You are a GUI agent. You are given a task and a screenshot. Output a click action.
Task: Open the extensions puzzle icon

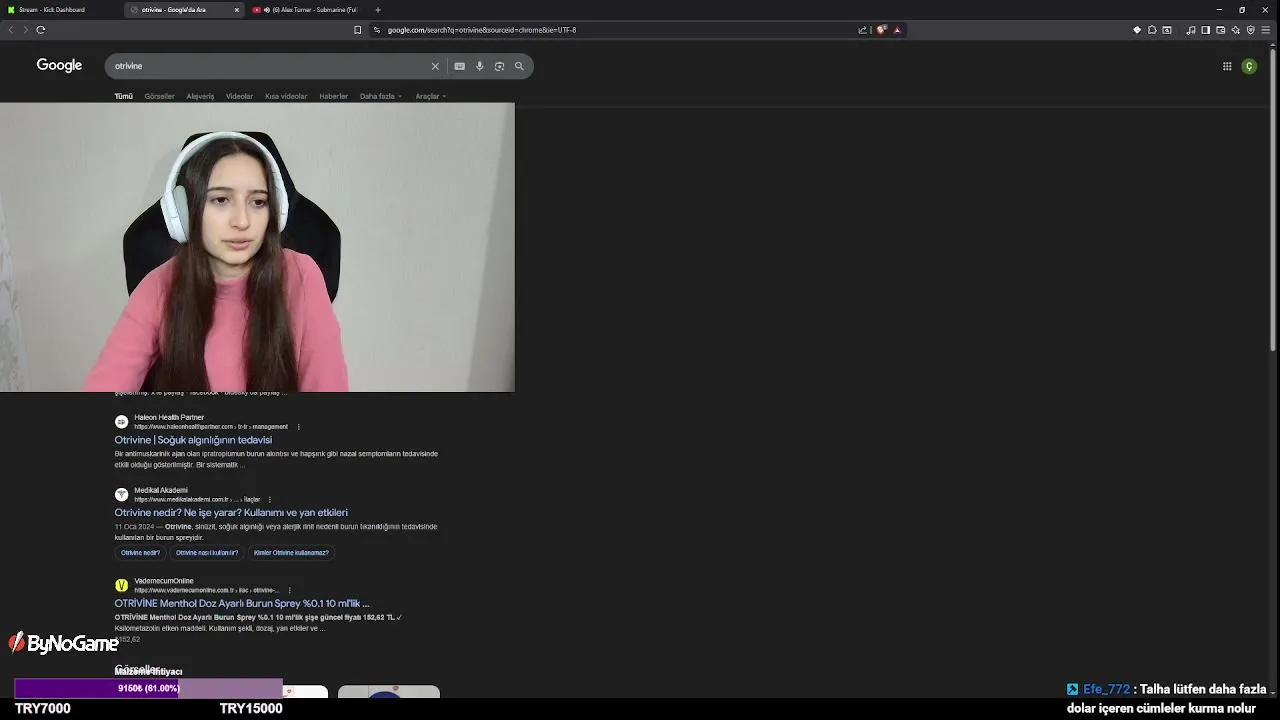(1152, 30)
